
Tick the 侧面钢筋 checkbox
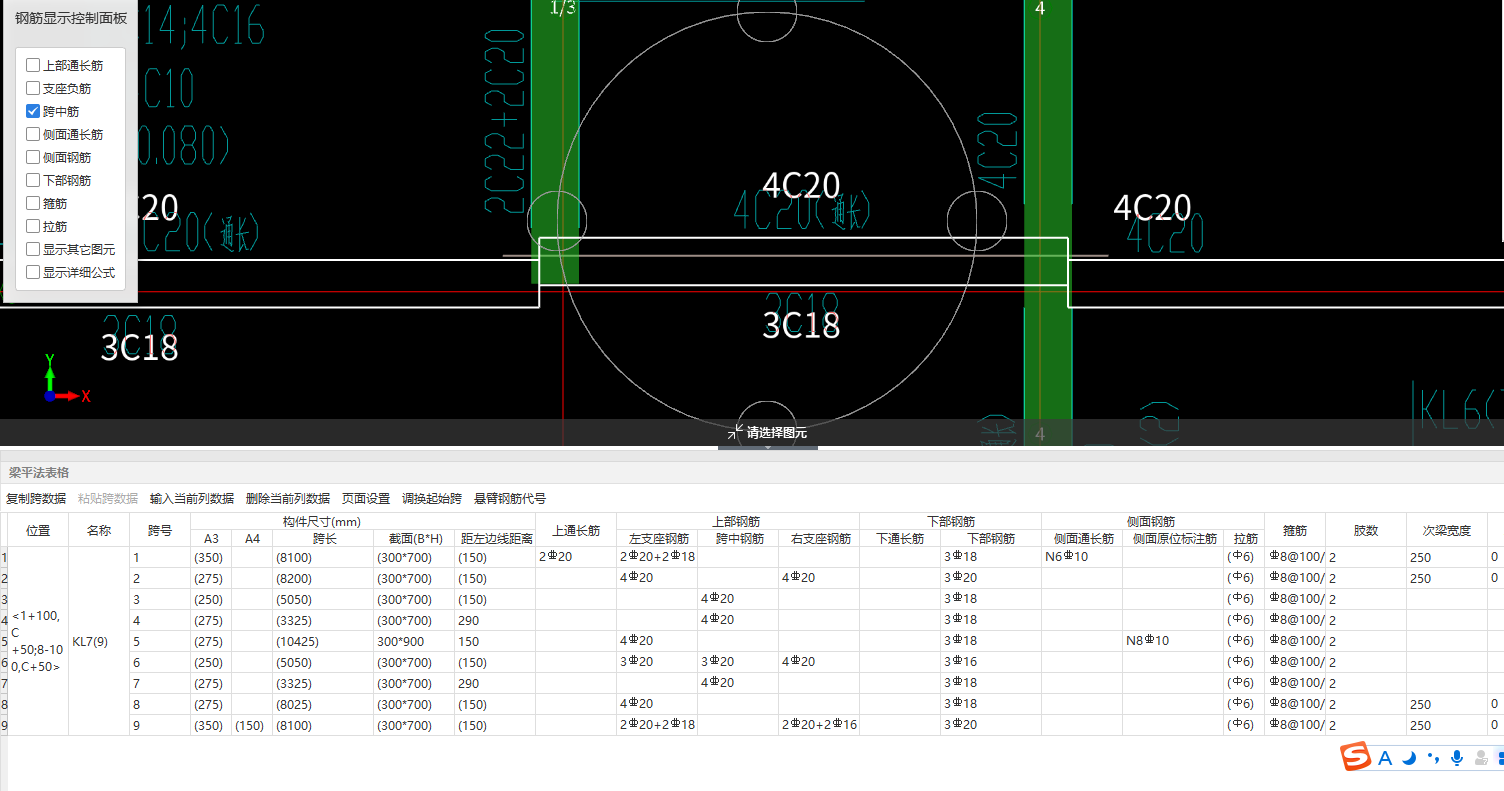(33, 157)
